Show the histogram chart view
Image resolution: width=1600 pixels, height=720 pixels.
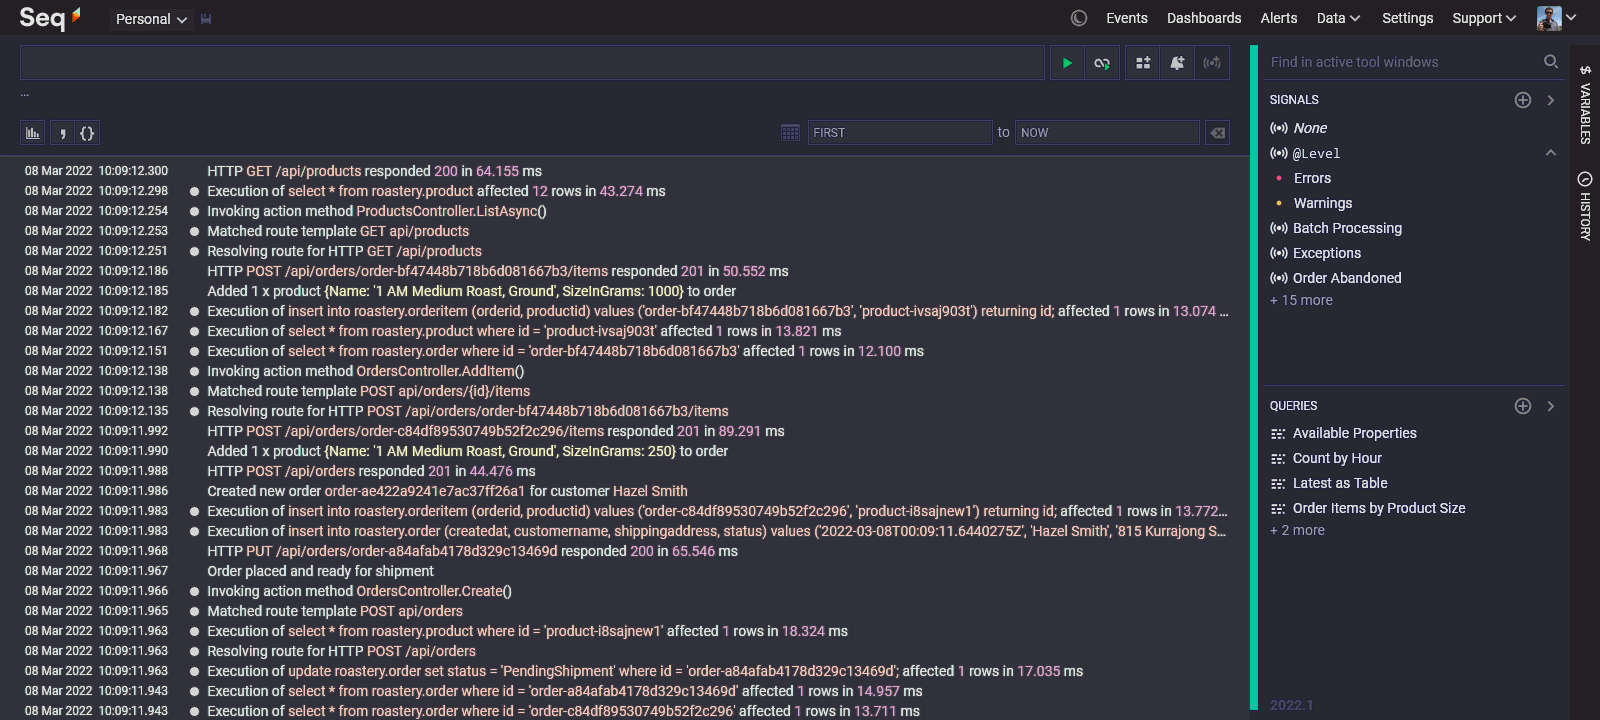tap(33, 133)
